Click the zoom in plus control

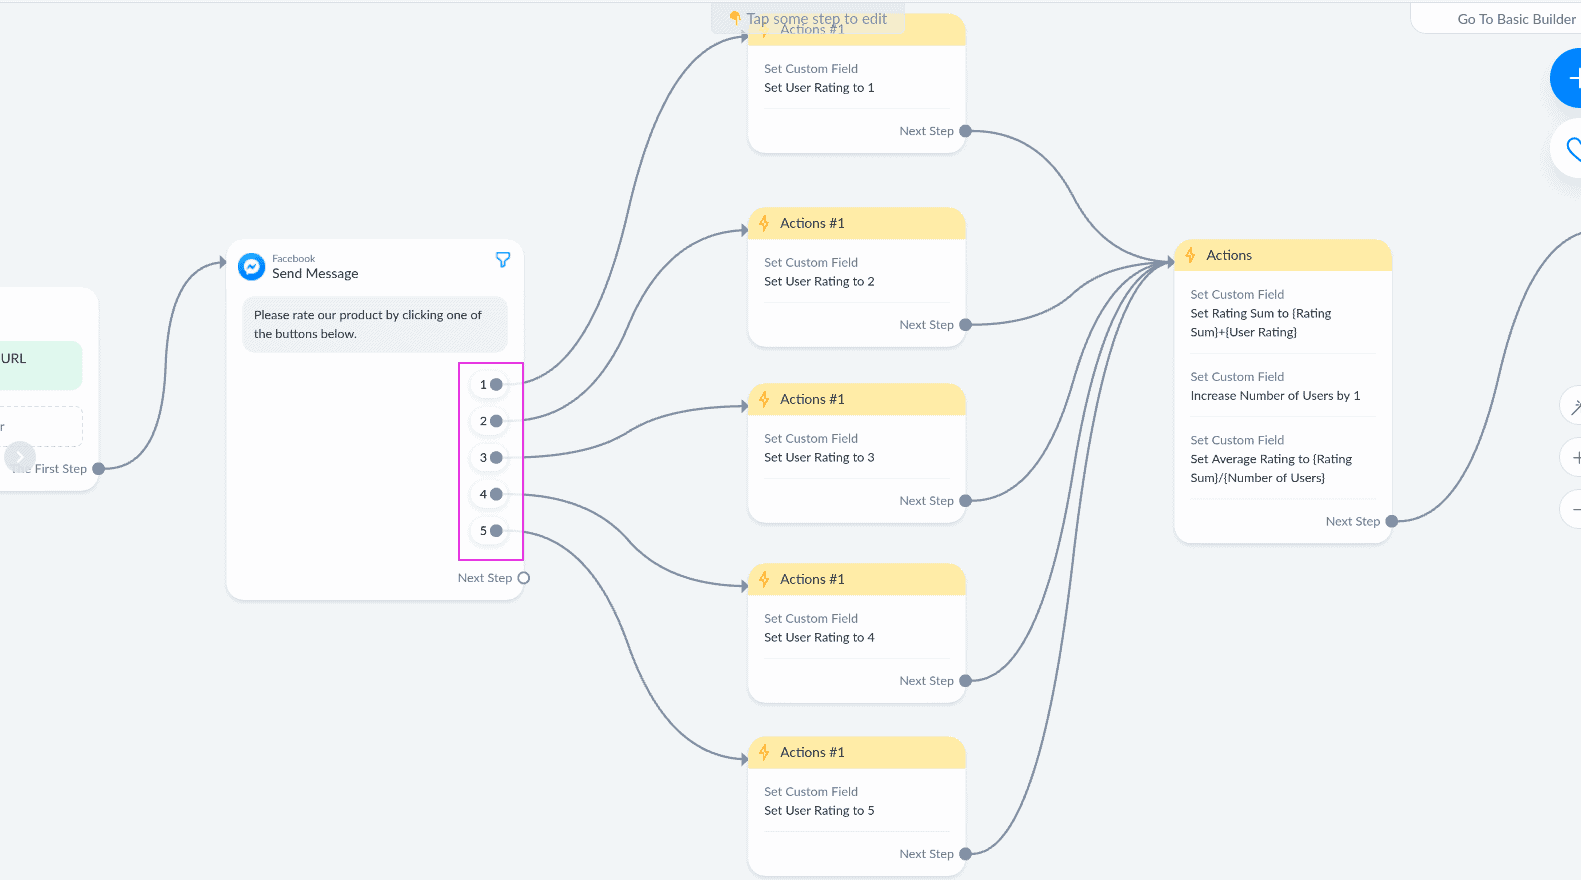click(x=1573, y=457)
